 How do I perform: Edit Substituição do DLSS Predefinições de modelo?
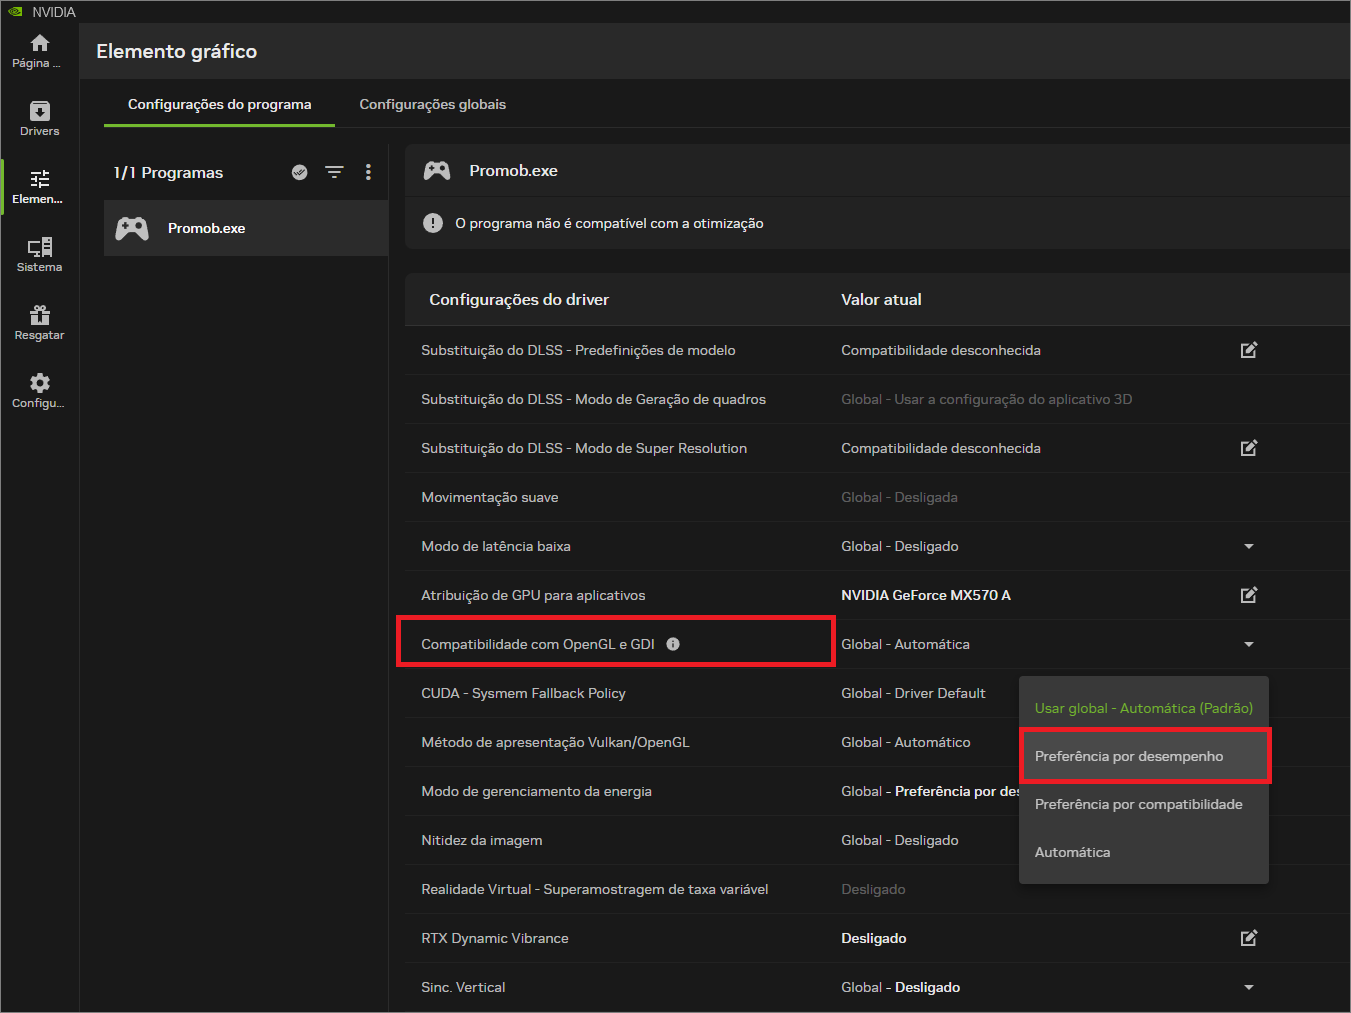(x=1248, y=350)
